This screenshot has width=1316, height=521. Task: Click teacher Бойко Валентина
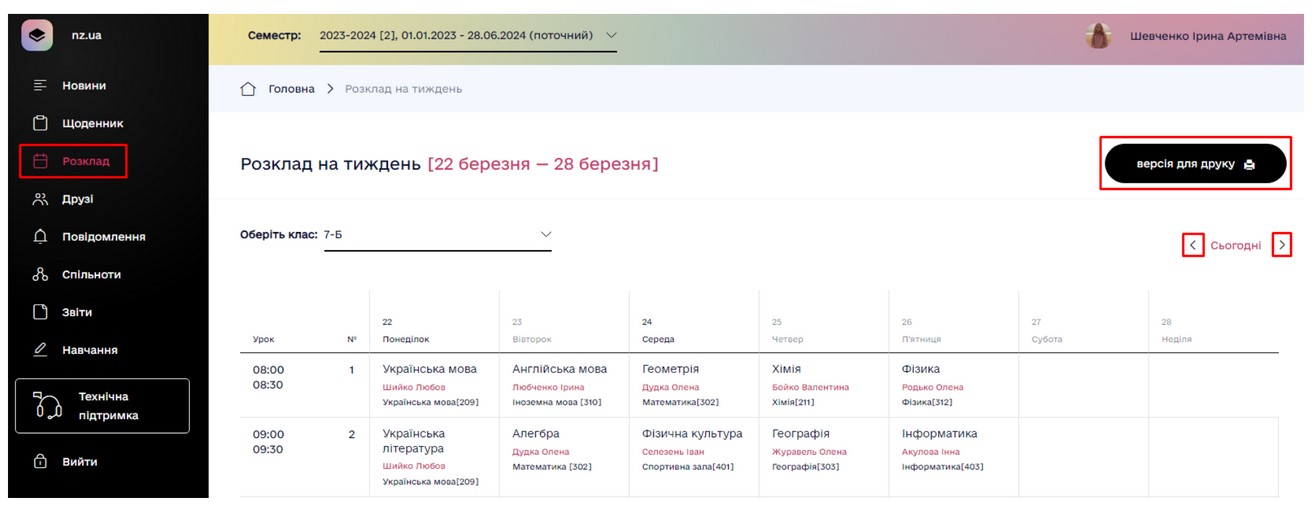click(x=810, y=387)
